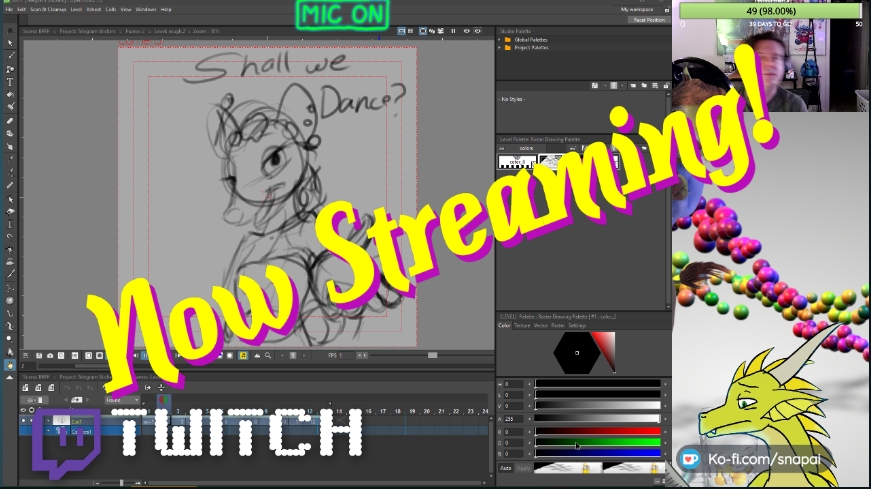Switch to the Texture tab

coord(522,326)
